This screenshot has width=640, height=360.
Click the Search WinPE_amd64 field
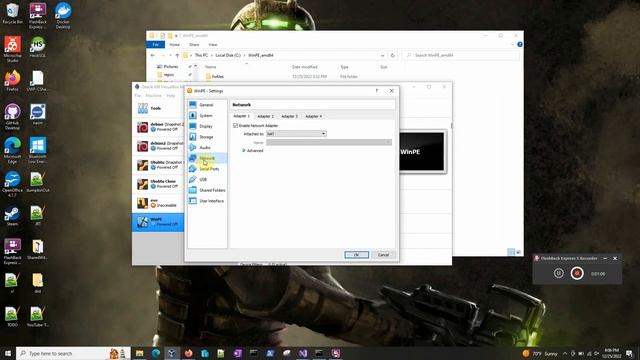click(461, 55)
